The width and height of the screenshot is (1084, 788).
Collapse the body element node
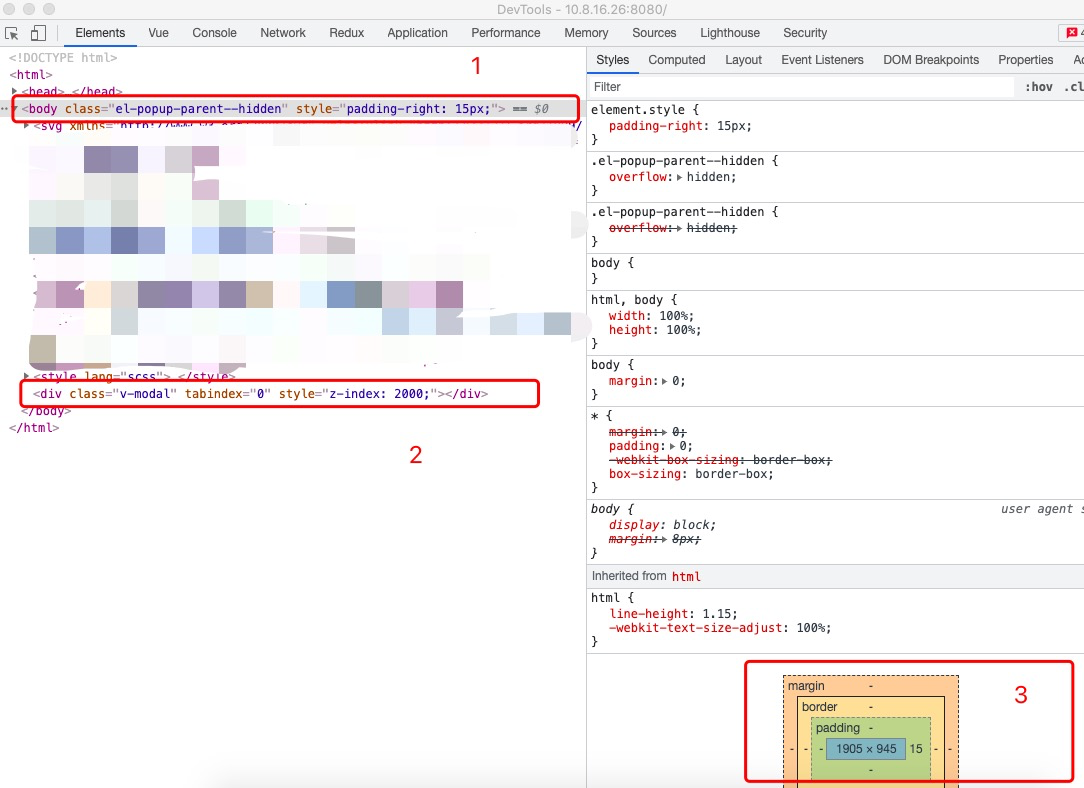[15, 109]
